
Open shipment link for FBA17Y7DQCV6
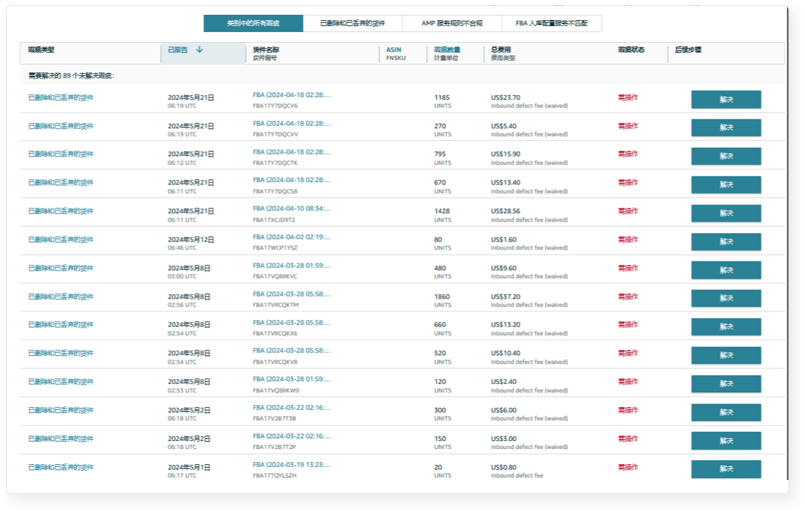point(290,96)
